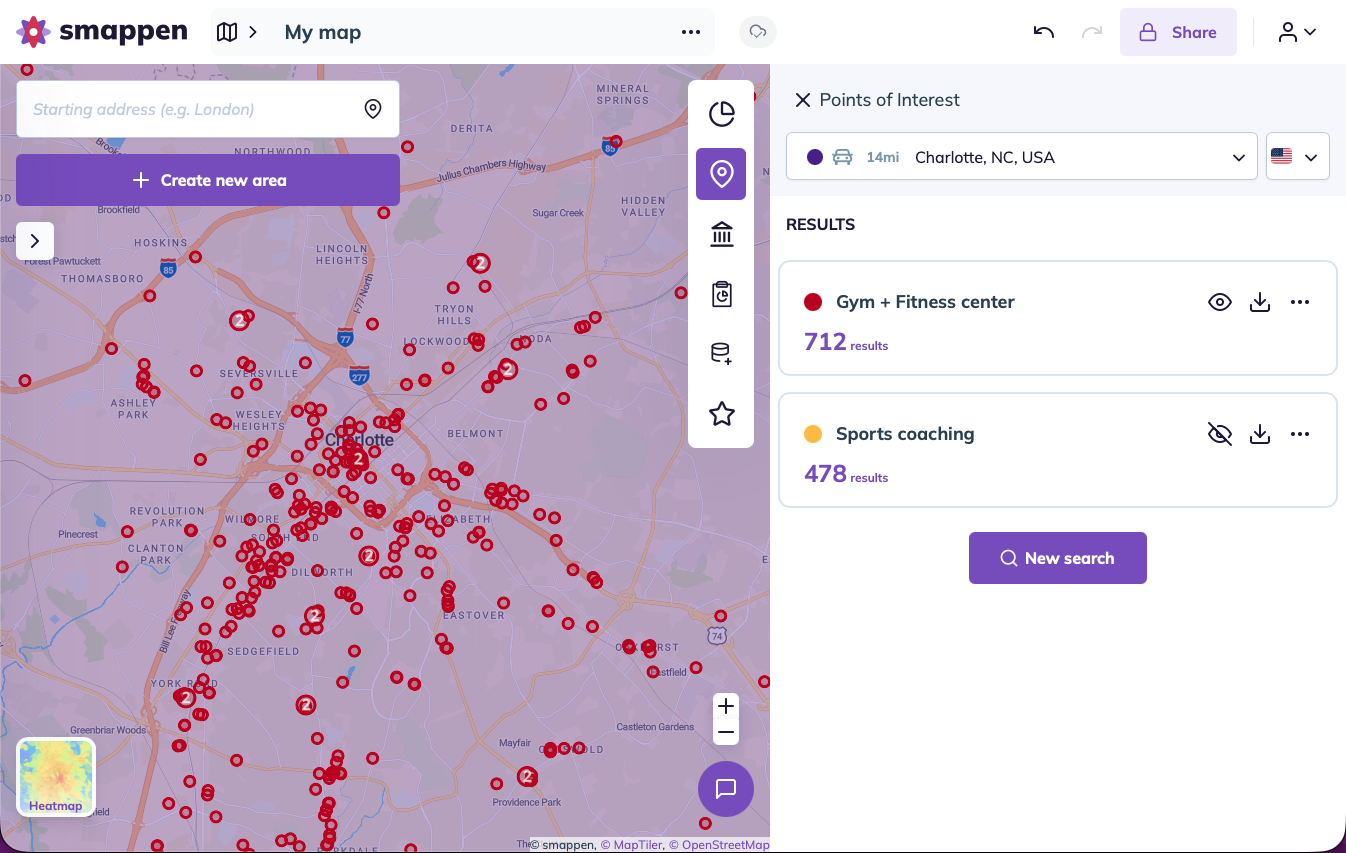Open the chat support bubble
1346x853 pixels.
click(x=726, y=789)
